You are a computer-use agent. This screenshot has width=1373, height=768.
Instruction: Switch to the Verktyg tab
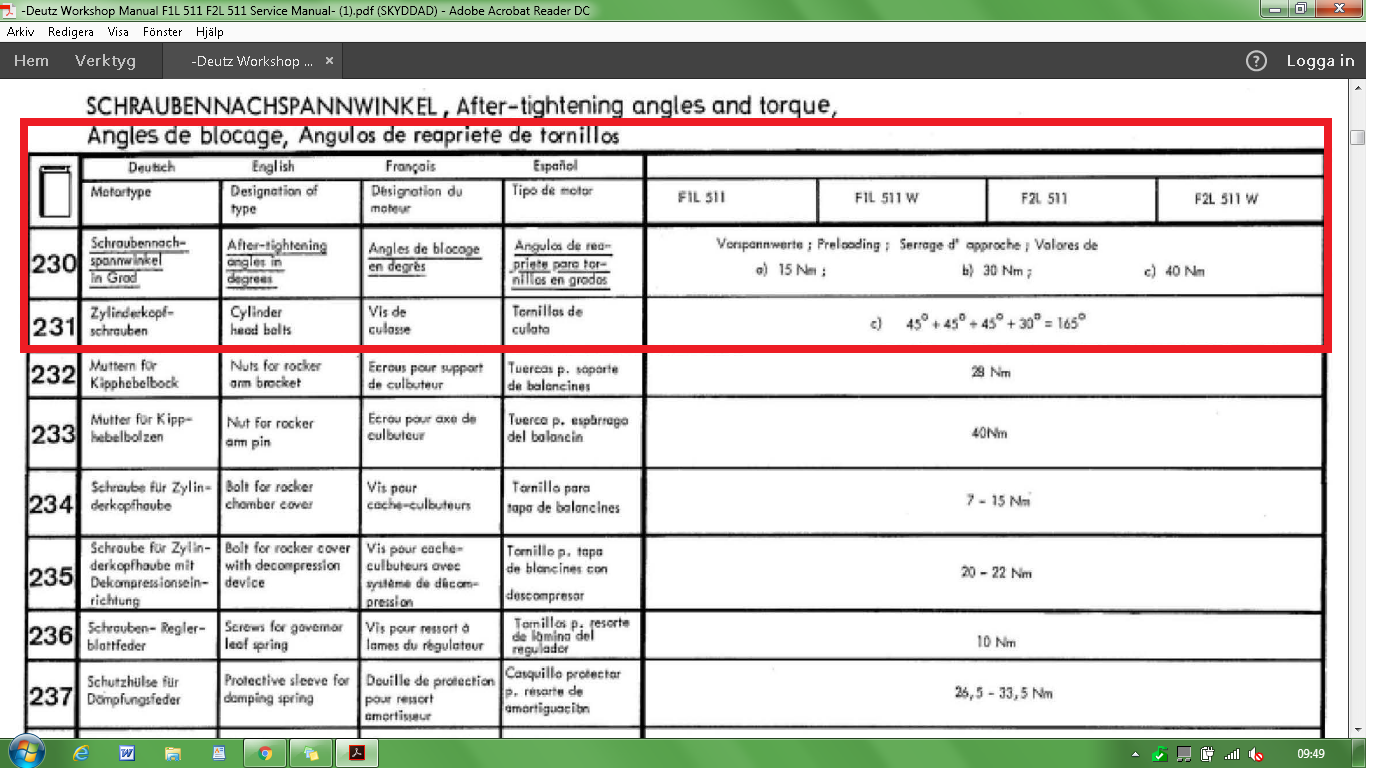point(106,60)
